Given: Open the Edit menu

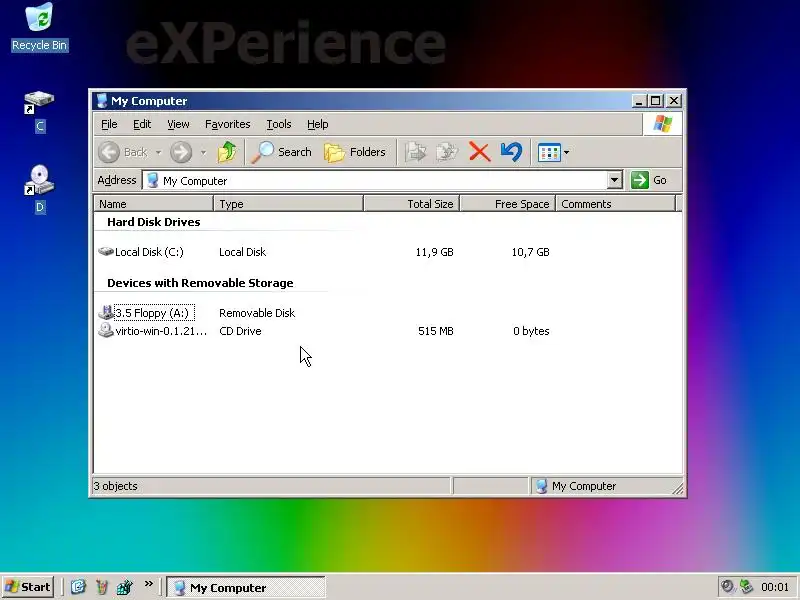Looking at the screenshot, I should coord(142,124).
